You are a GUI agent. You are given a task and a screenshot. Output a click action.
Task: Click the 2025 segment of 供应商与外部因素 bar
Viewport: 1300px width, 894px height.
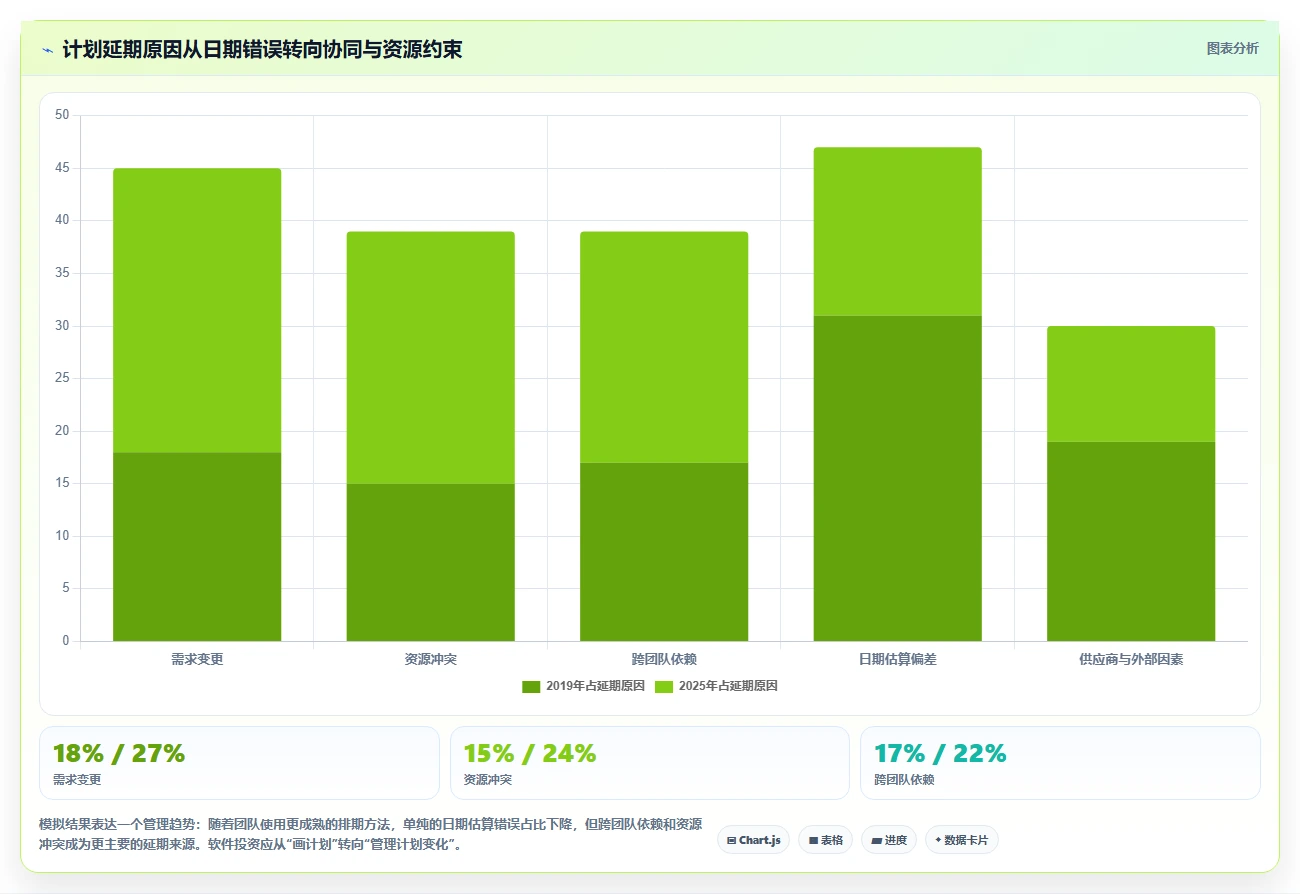click(x=1131, y=383)
